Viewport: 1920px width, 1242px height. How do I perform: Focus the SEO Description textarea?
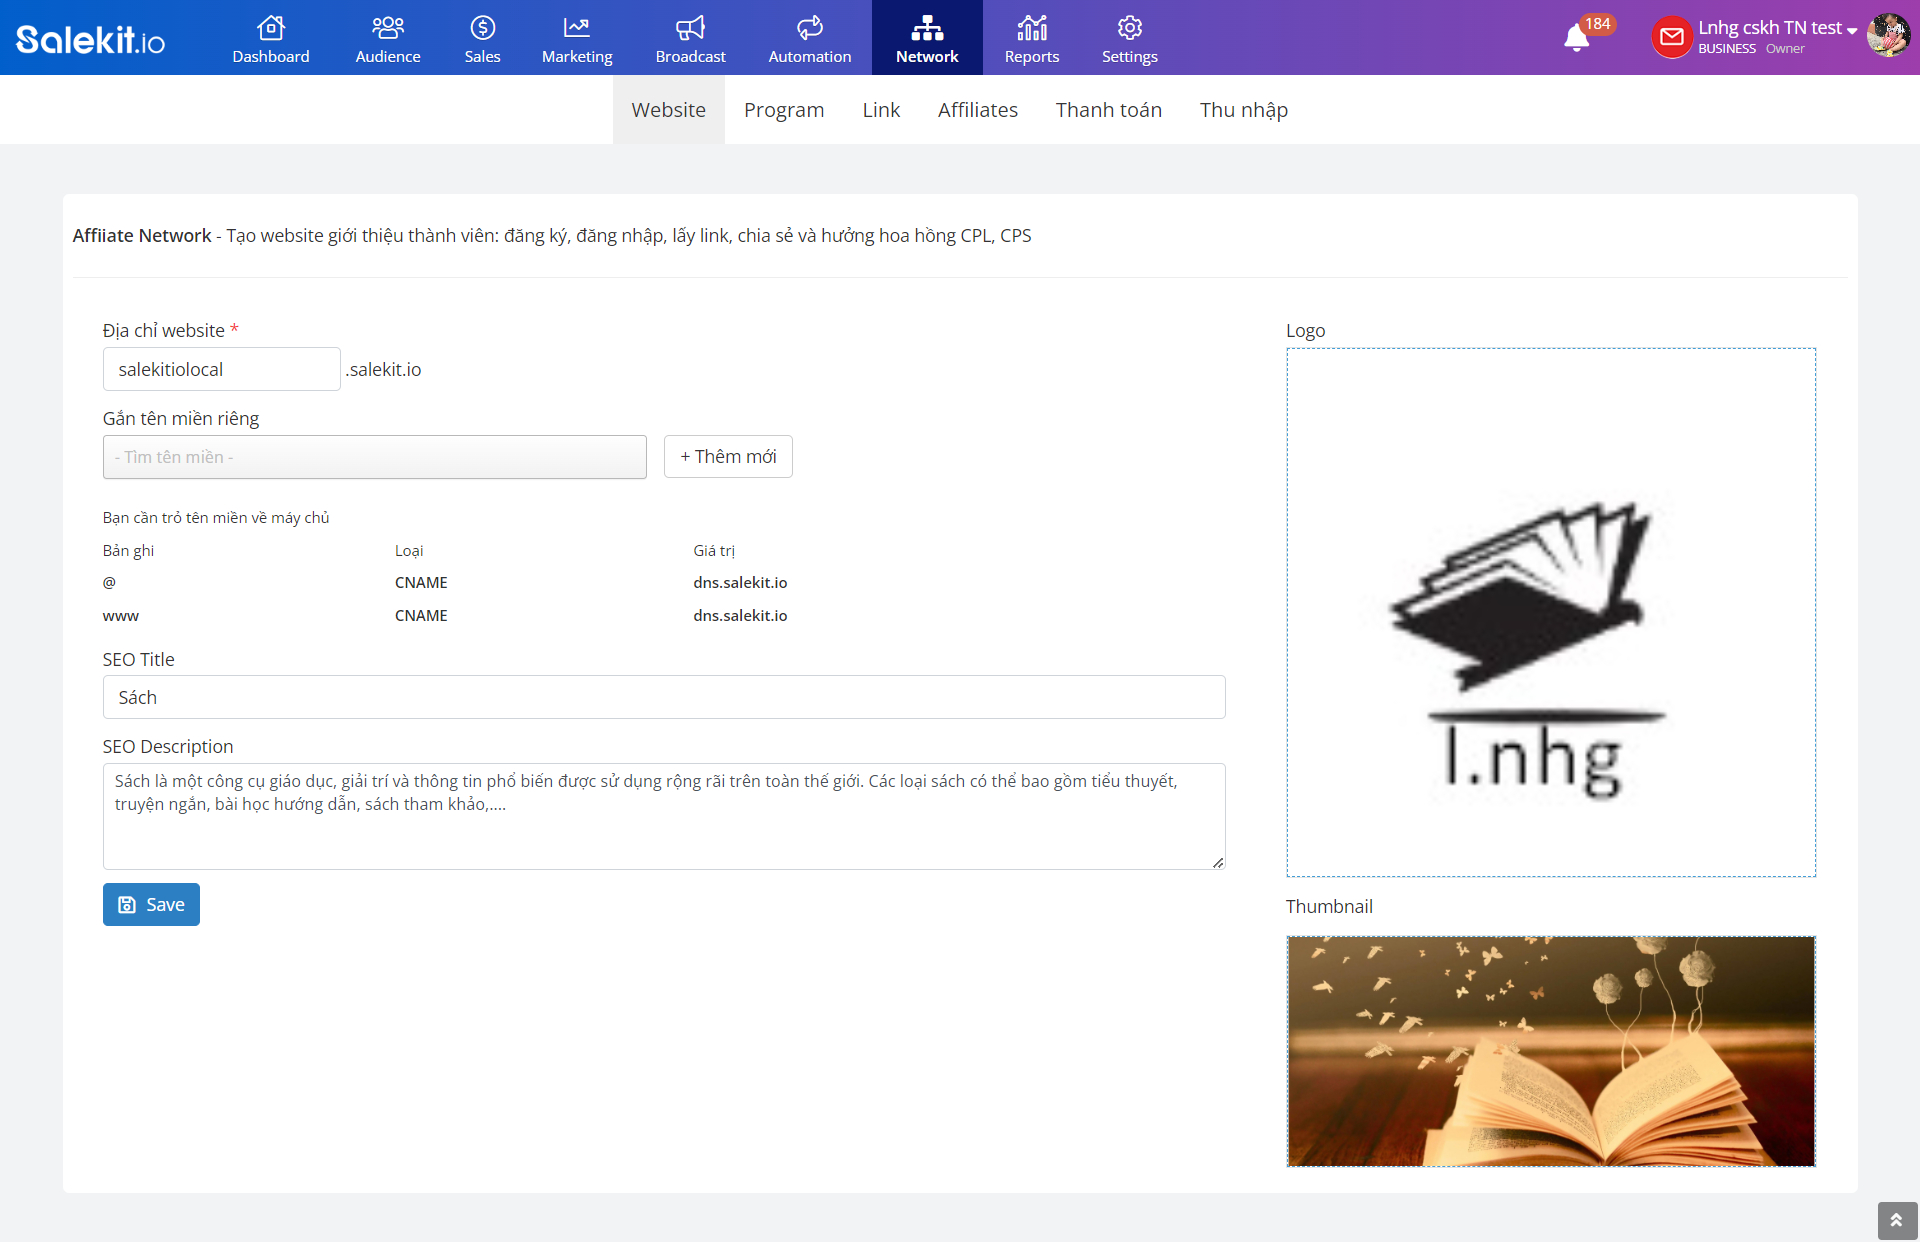pos(664,816)
